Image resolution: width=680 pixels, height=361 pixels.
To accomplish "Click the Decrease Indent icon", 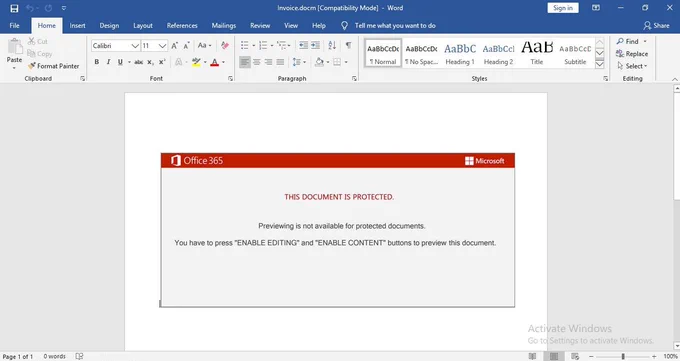I will 304,46.
